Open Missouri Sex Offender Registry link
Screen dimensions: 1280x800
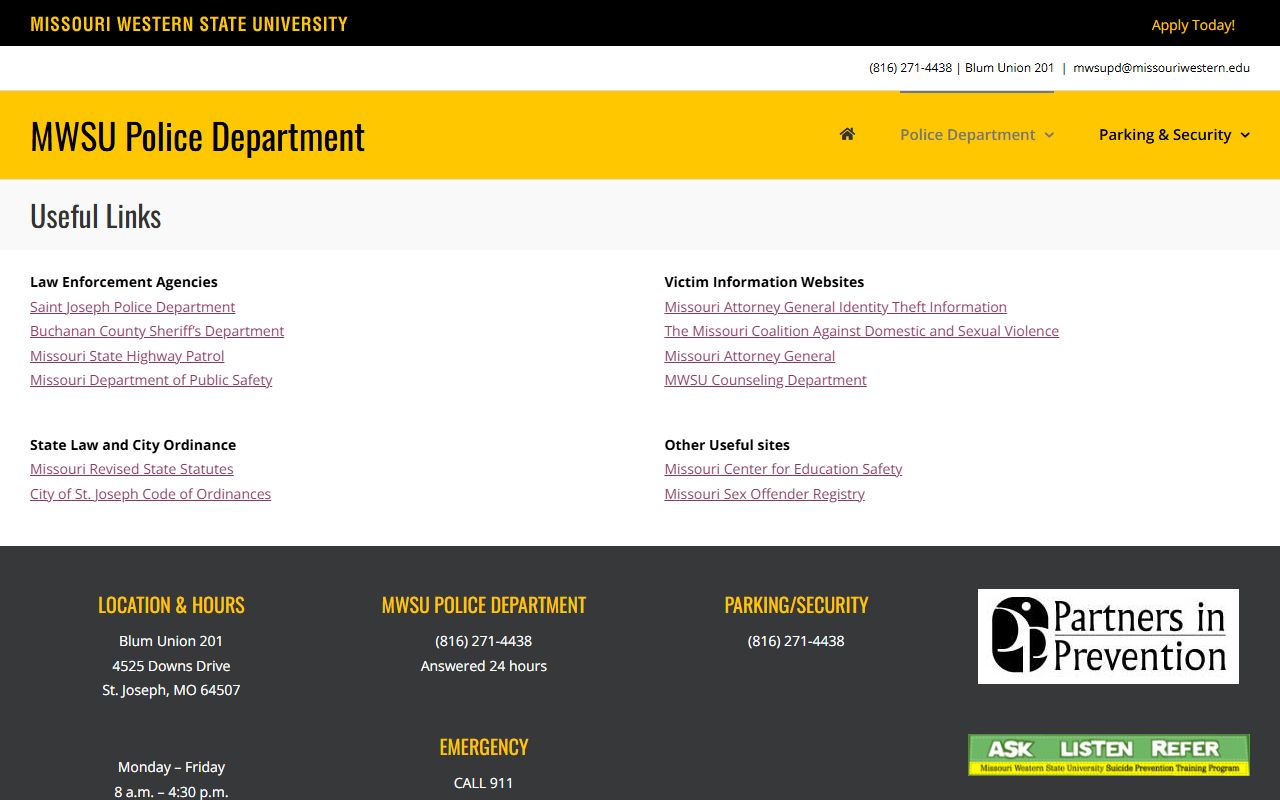(764, 494)
